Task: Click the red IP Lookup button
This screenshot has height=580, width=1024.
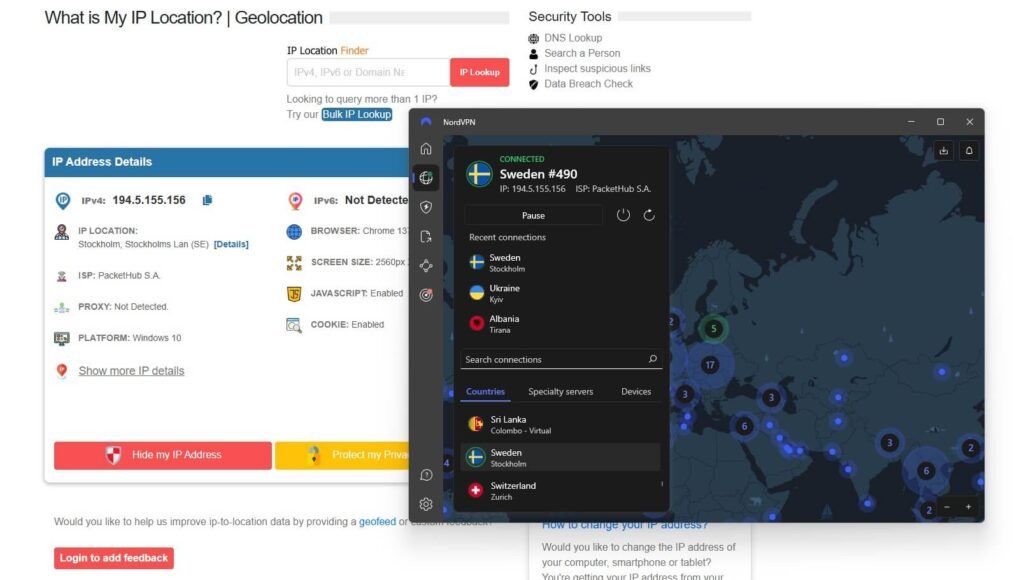Action: (x=479, y=72)
